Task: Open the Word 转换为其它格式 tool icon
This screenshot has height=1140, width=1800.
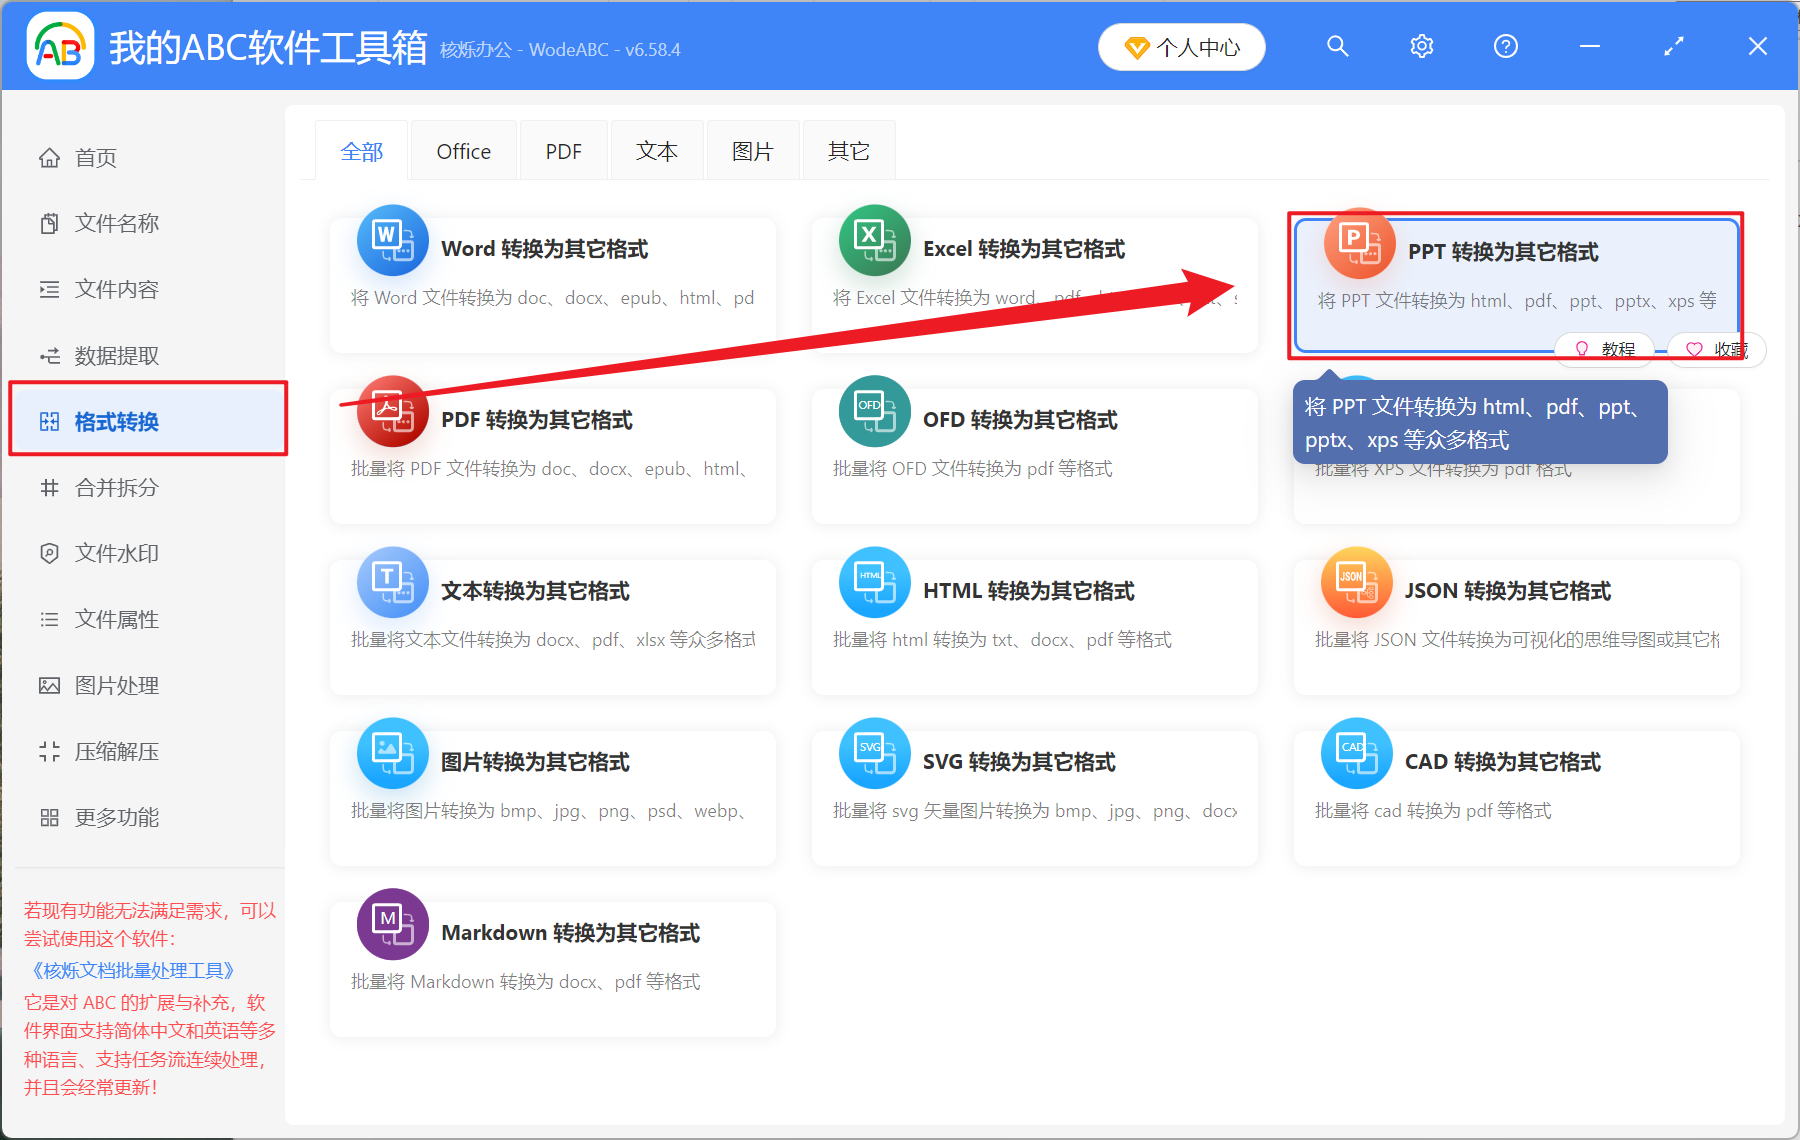Action: (x=392, y=241)
